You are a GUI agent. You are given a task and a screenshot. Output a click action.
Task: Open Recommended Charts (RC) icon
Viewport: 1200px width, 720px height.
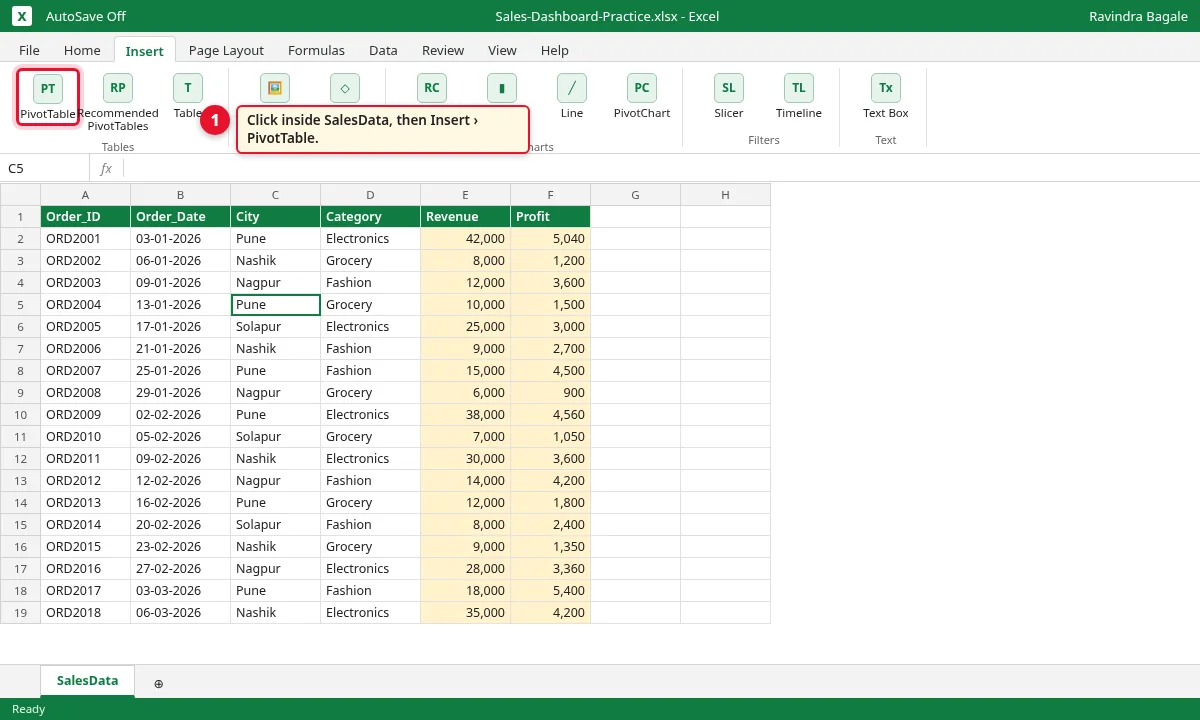[x=432, y=88]
